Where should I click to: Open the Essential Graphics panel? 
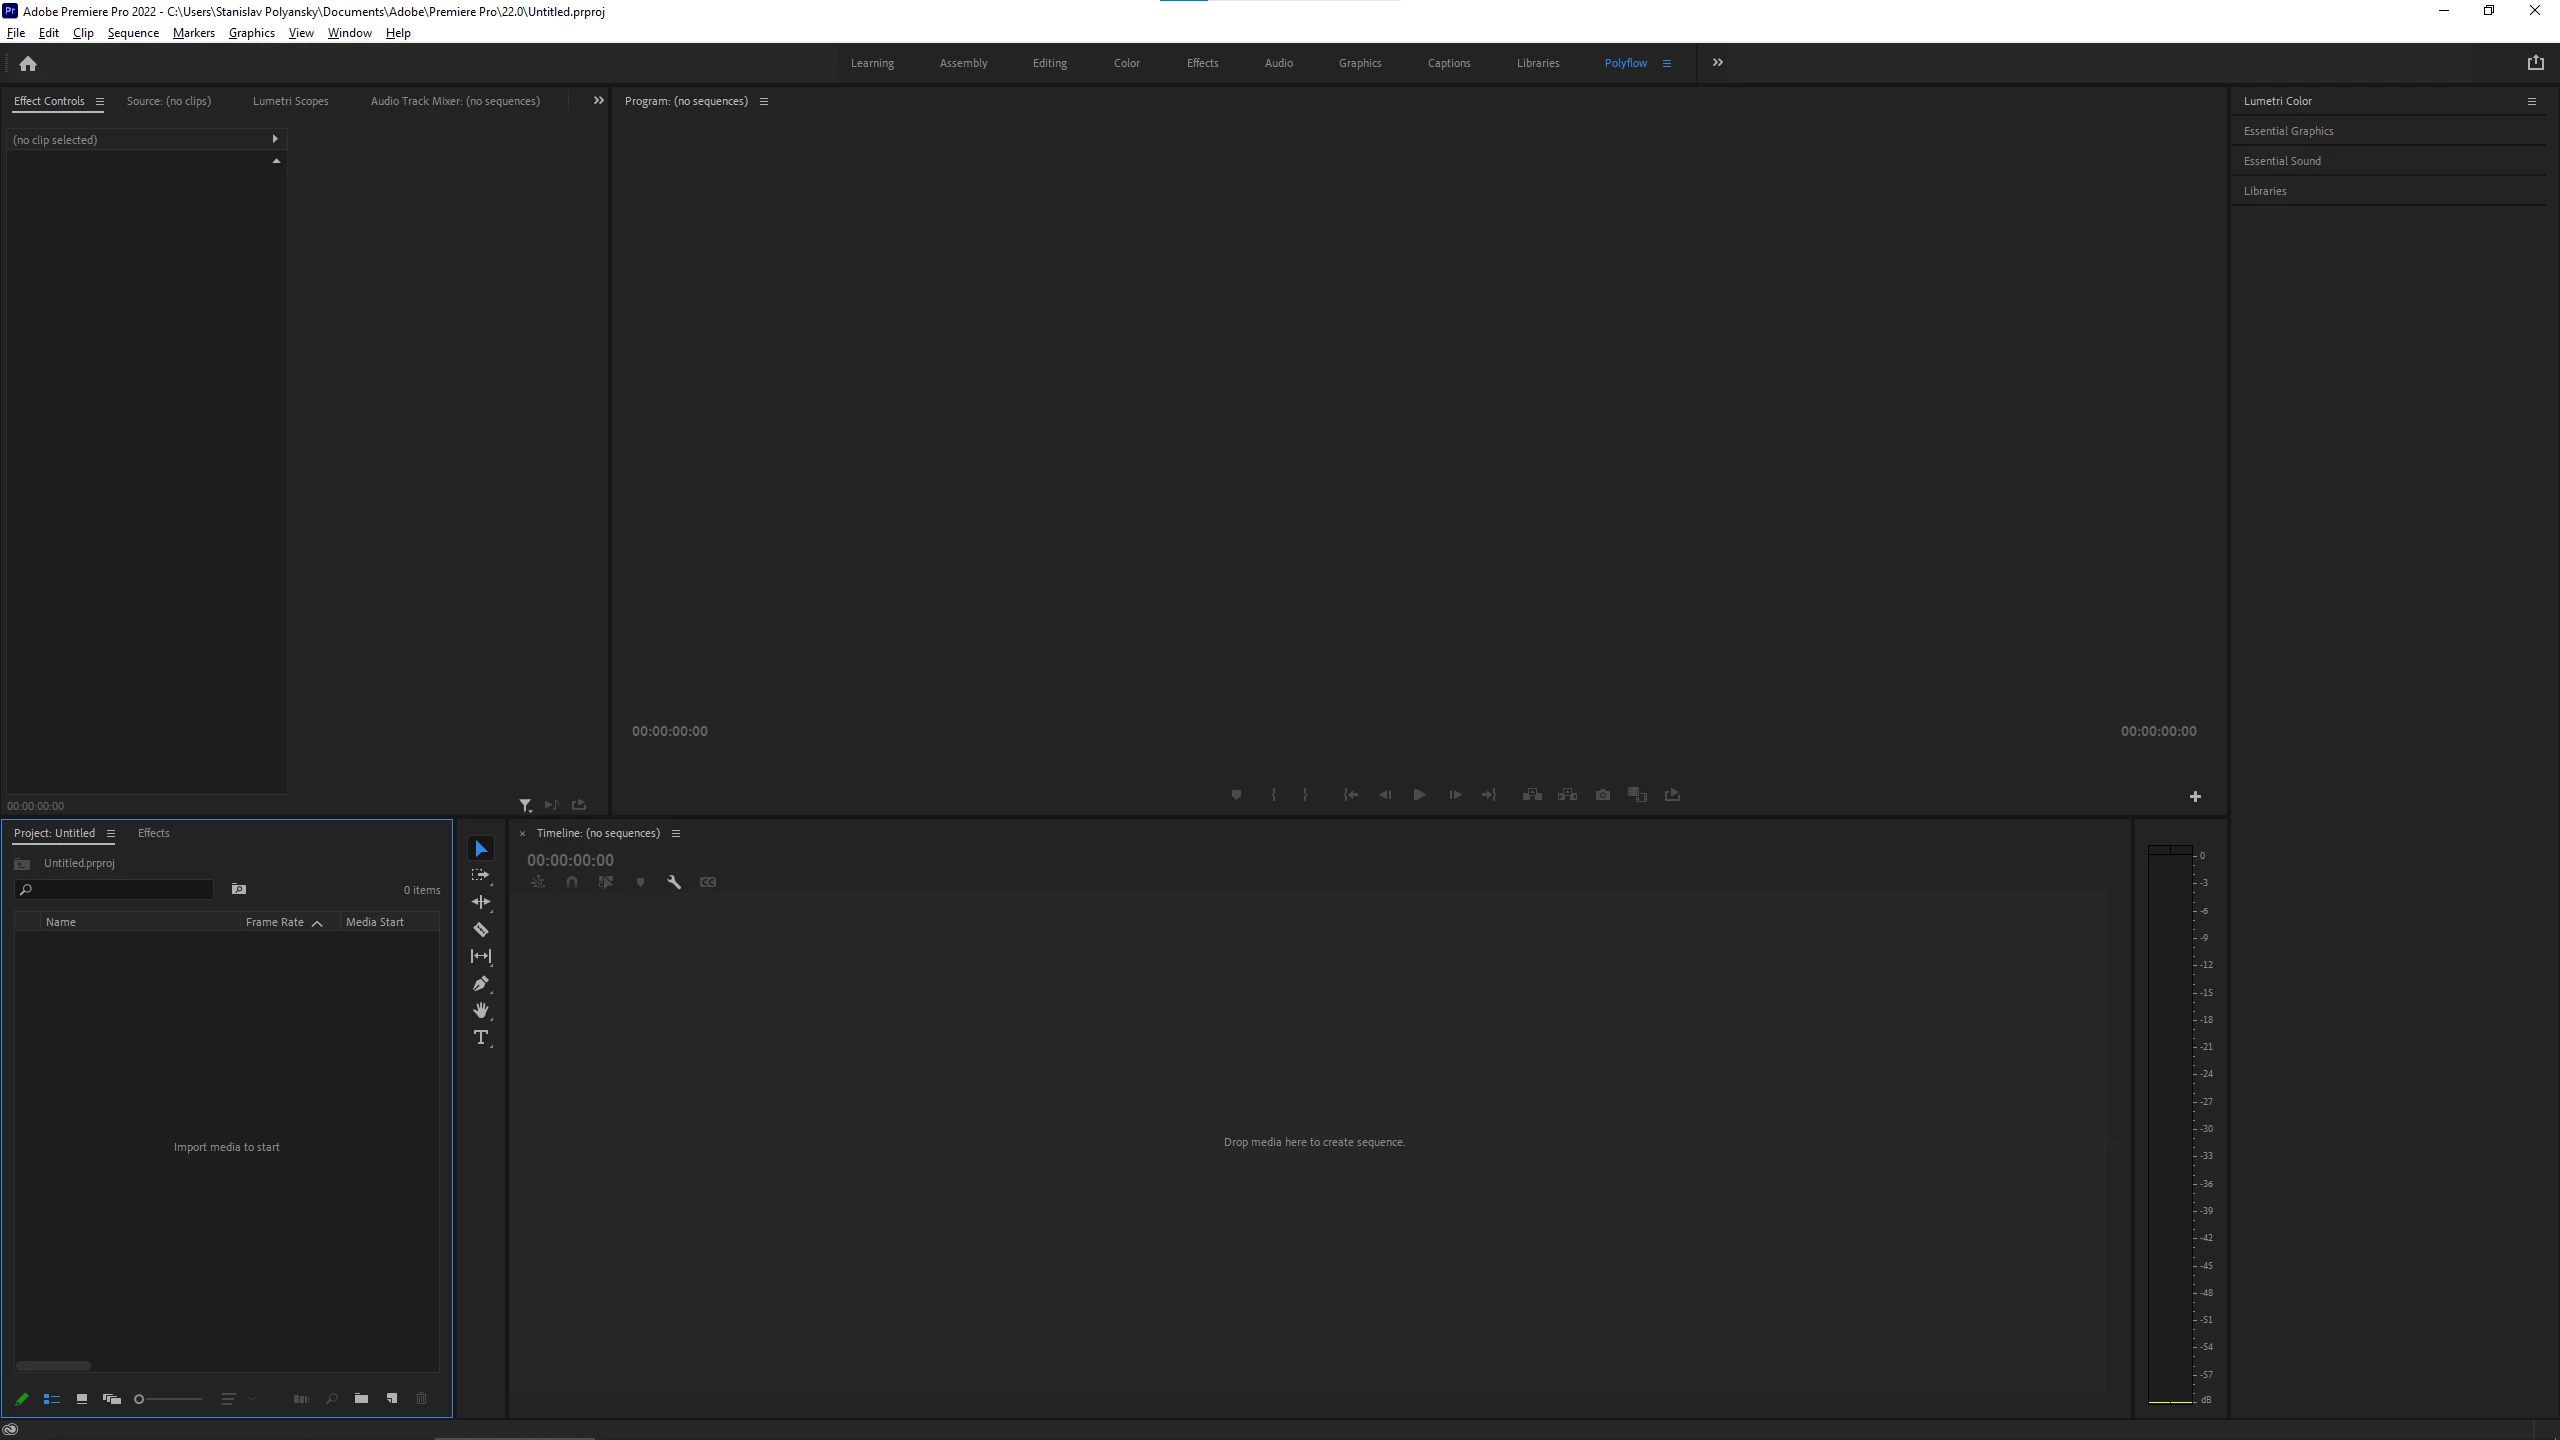pyautogui.click(x=2288, y=131)
